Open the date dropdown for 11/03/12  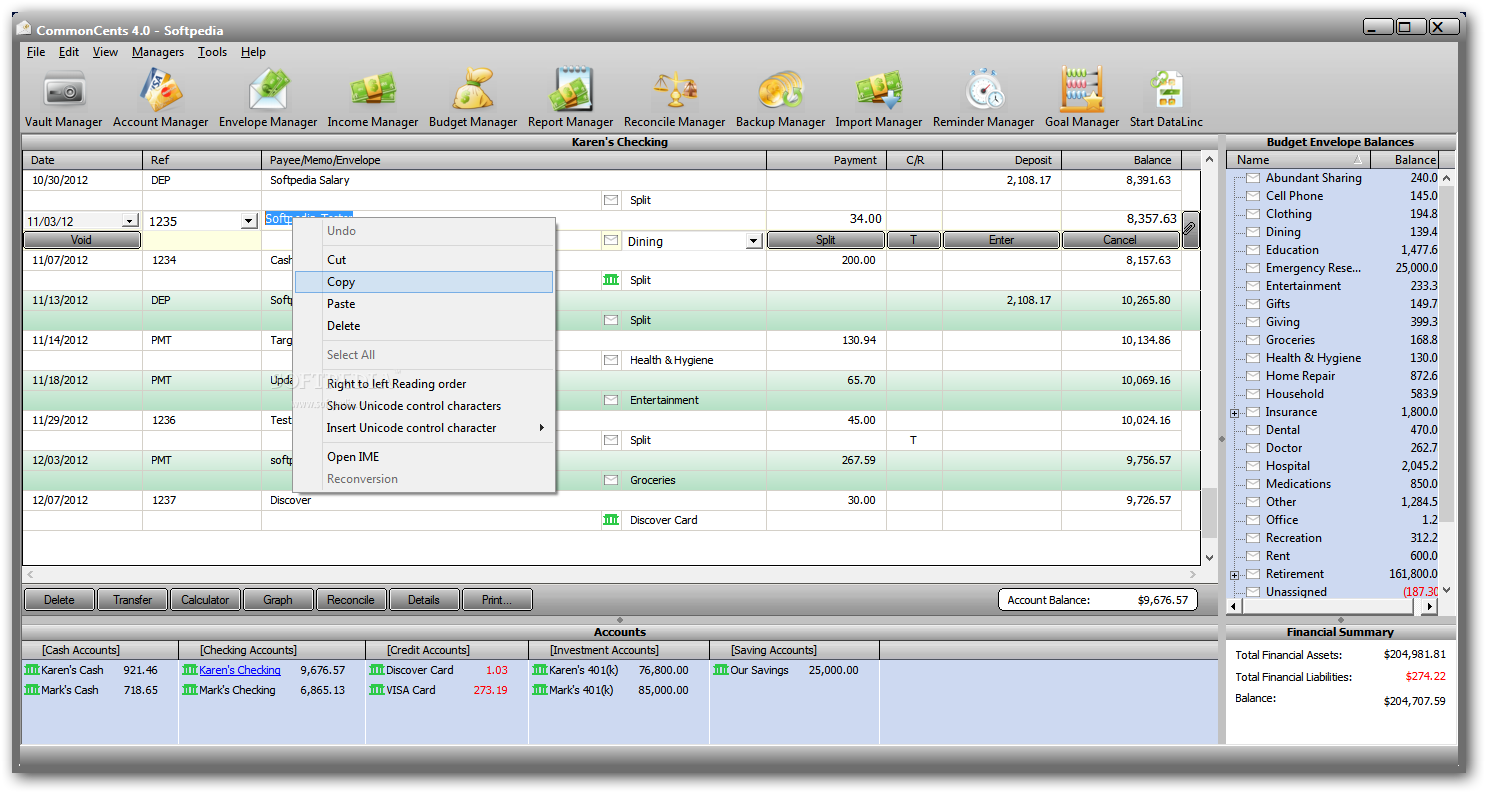(130, 221)
